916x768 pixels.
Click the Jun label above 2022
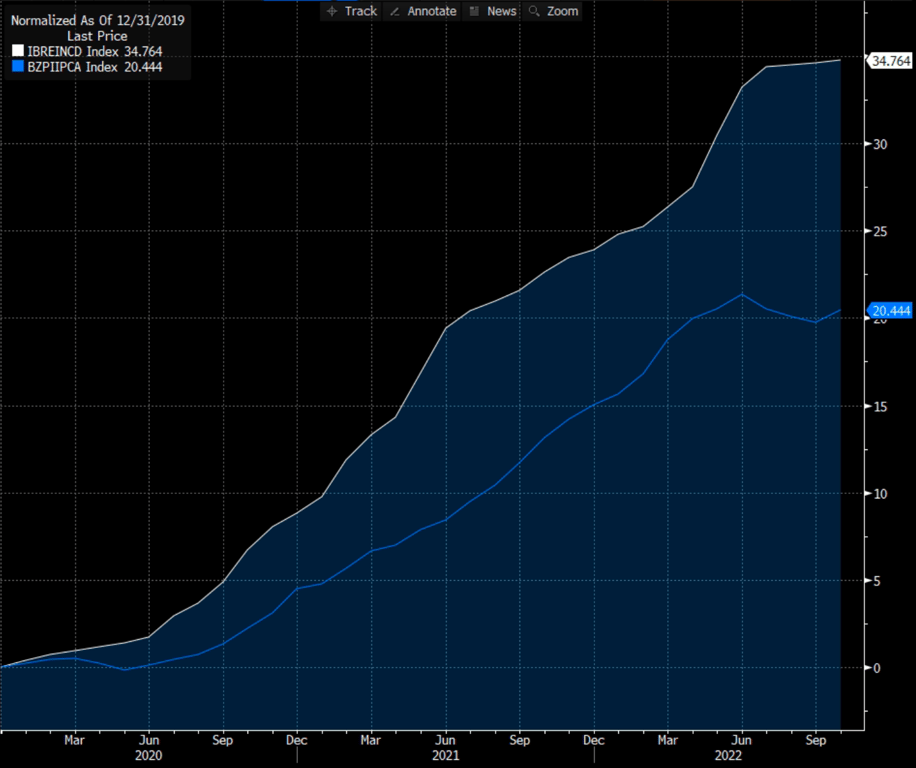(742, 740)
